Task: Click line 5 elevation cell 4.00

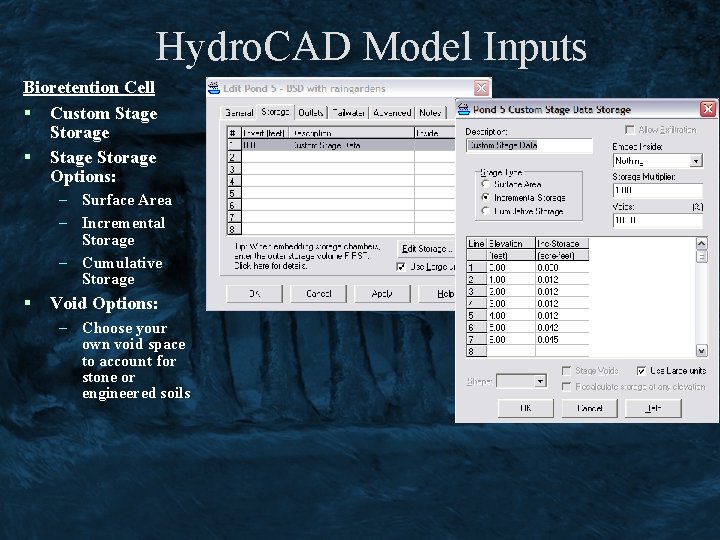Action: [511, 315]
